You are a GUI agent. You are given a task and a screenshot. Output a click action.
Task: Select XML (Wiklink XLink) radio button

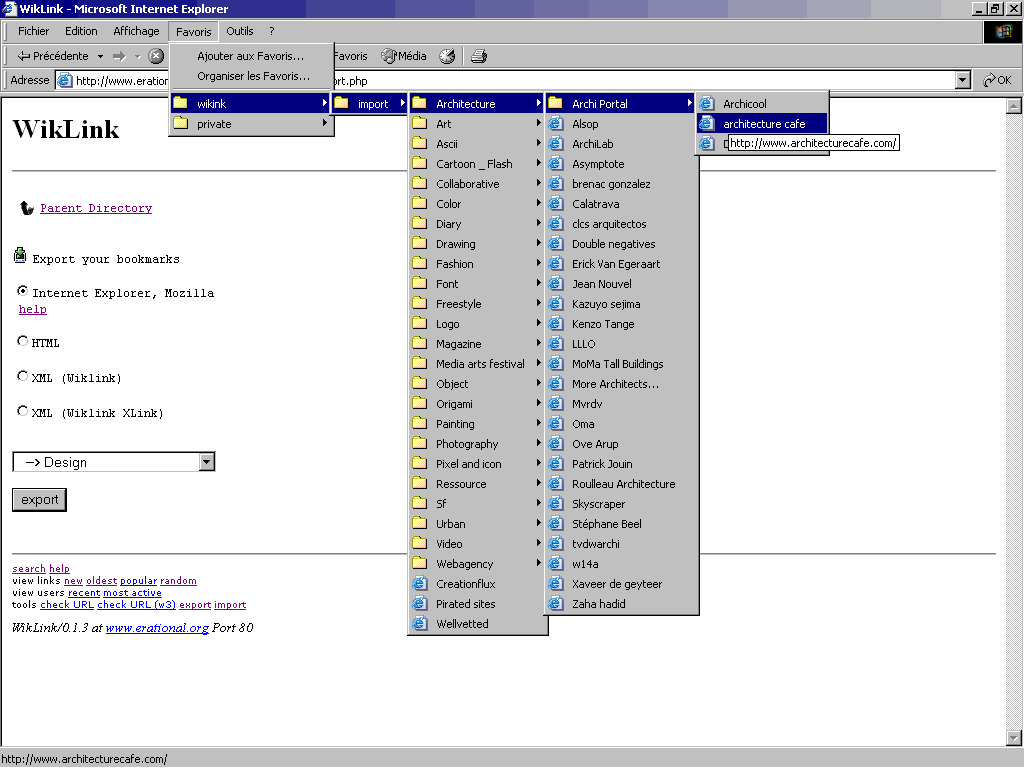(x=23, y=411)
